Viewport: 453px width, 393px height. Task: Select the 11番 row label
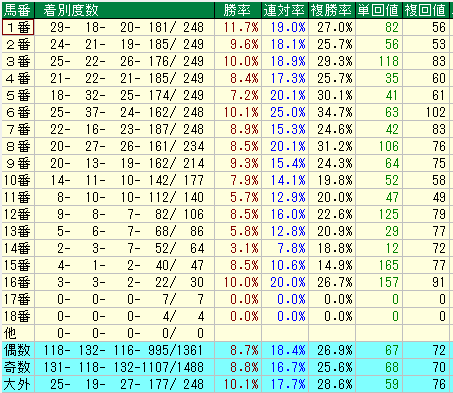pyautogui.click(x=18, y=197)
